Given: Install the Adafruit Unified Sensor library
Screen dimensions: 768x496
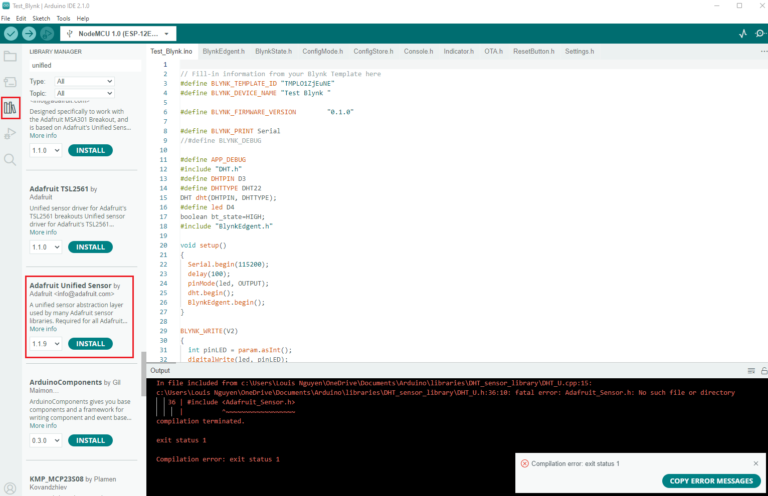Looking at the screenshot, I should click(x=90, y=344).
